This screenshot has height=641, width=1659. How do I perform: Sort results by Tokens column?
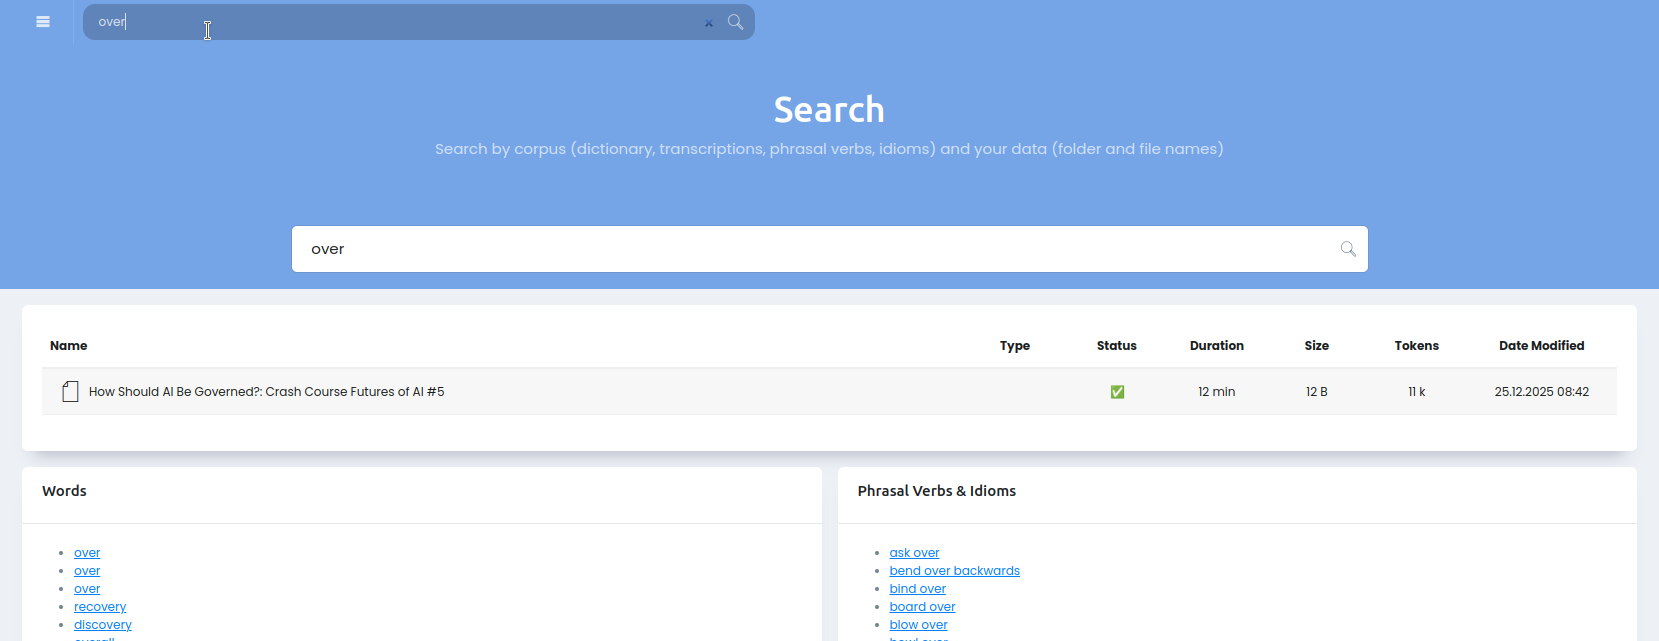1416,346
